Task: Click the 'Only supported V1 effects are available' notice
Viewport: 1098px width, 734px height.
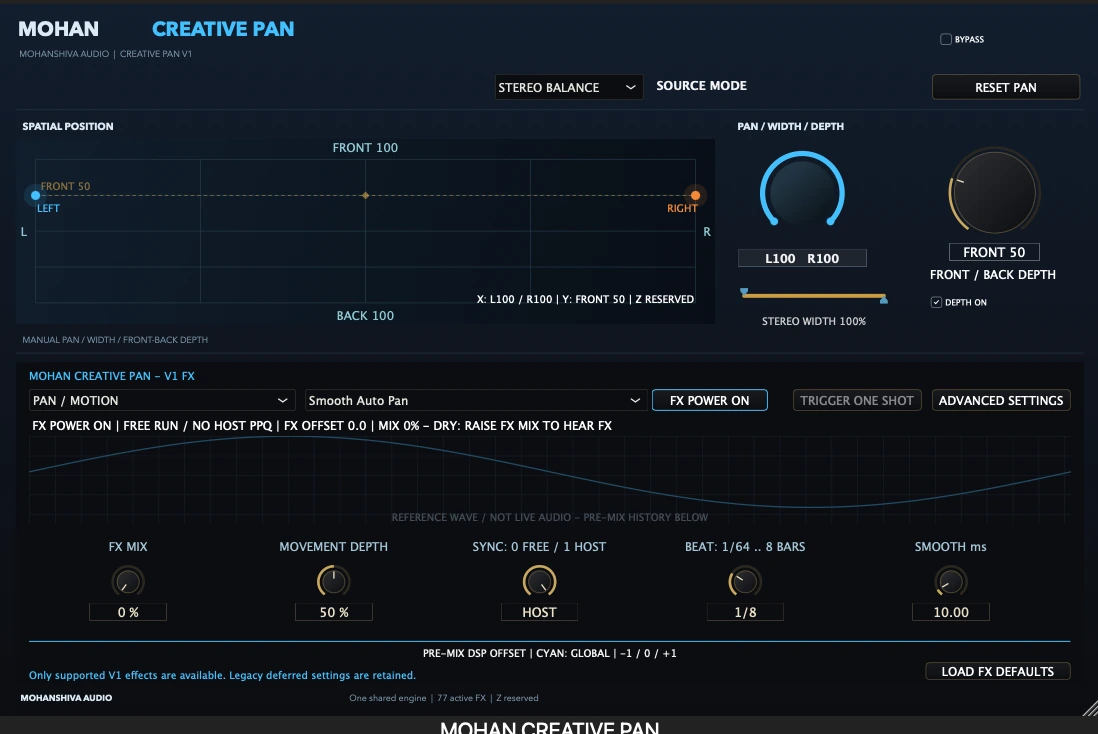Action: point(222,675)
